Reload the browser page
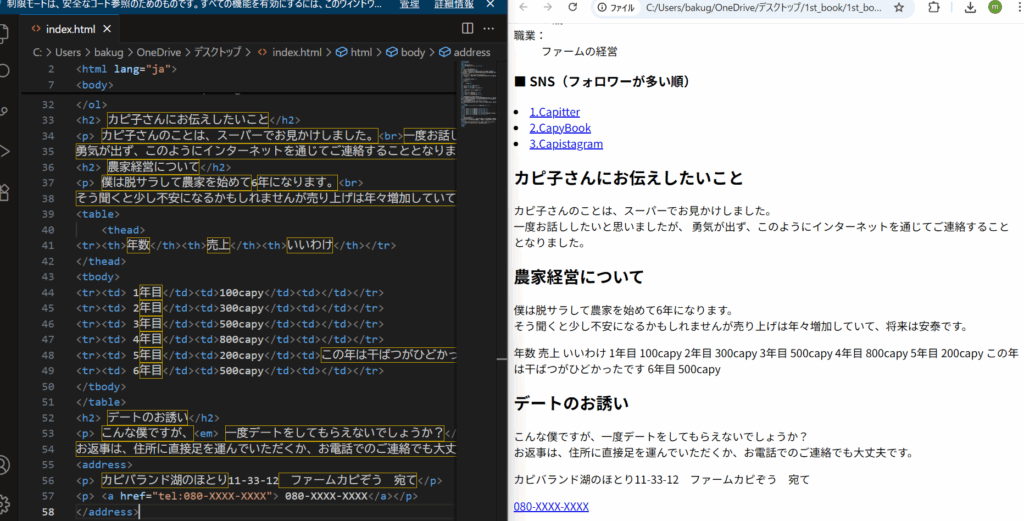 572,8
